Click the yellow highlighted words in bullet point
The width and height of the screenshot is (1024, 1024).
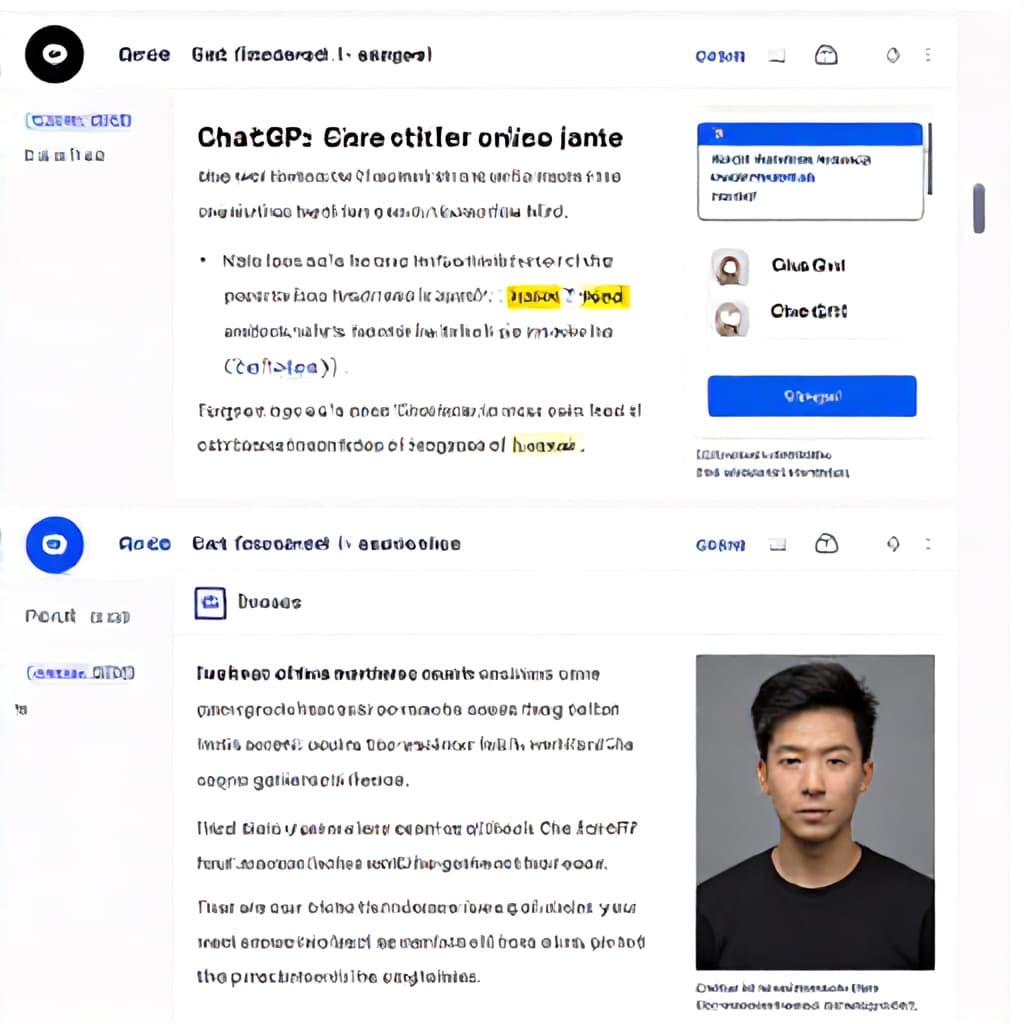568,296
